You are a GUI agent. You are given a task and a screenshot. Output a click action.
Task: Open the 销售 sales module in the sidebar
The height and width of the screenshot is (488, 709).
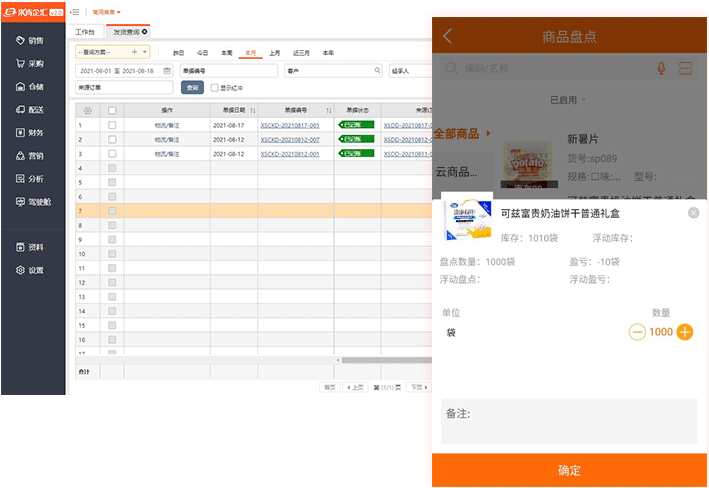[30, 41]
